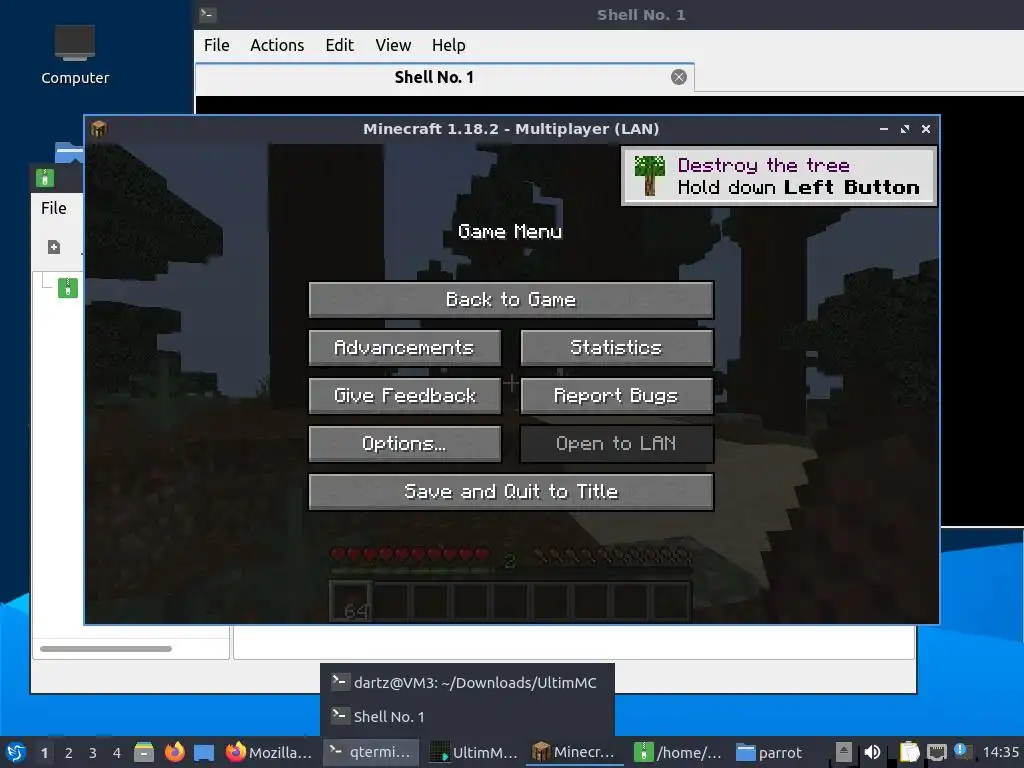Select the Shell No. 1 terminal tab
This screenshot has width=1024, height=768.
pos(434,77)
